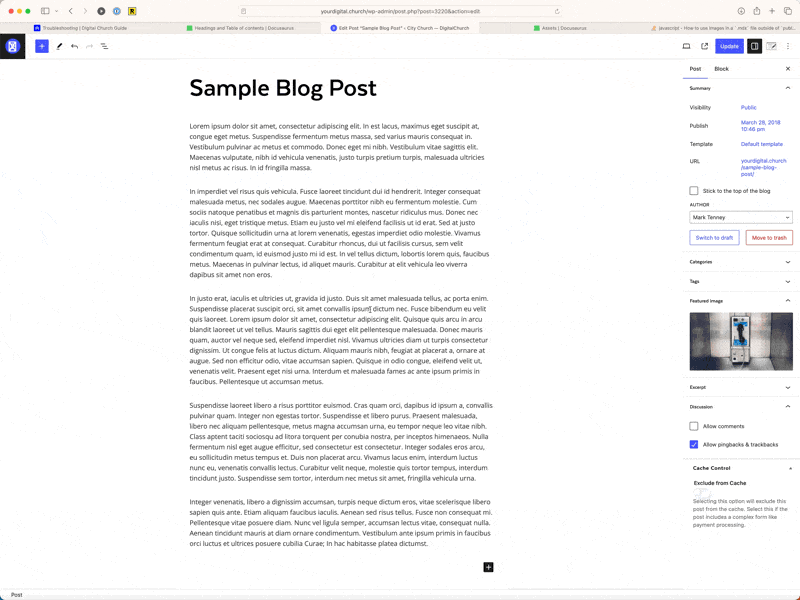
Task: Close the settings sidebar with X
Action: pyautogui.click(x=788, y=69)
